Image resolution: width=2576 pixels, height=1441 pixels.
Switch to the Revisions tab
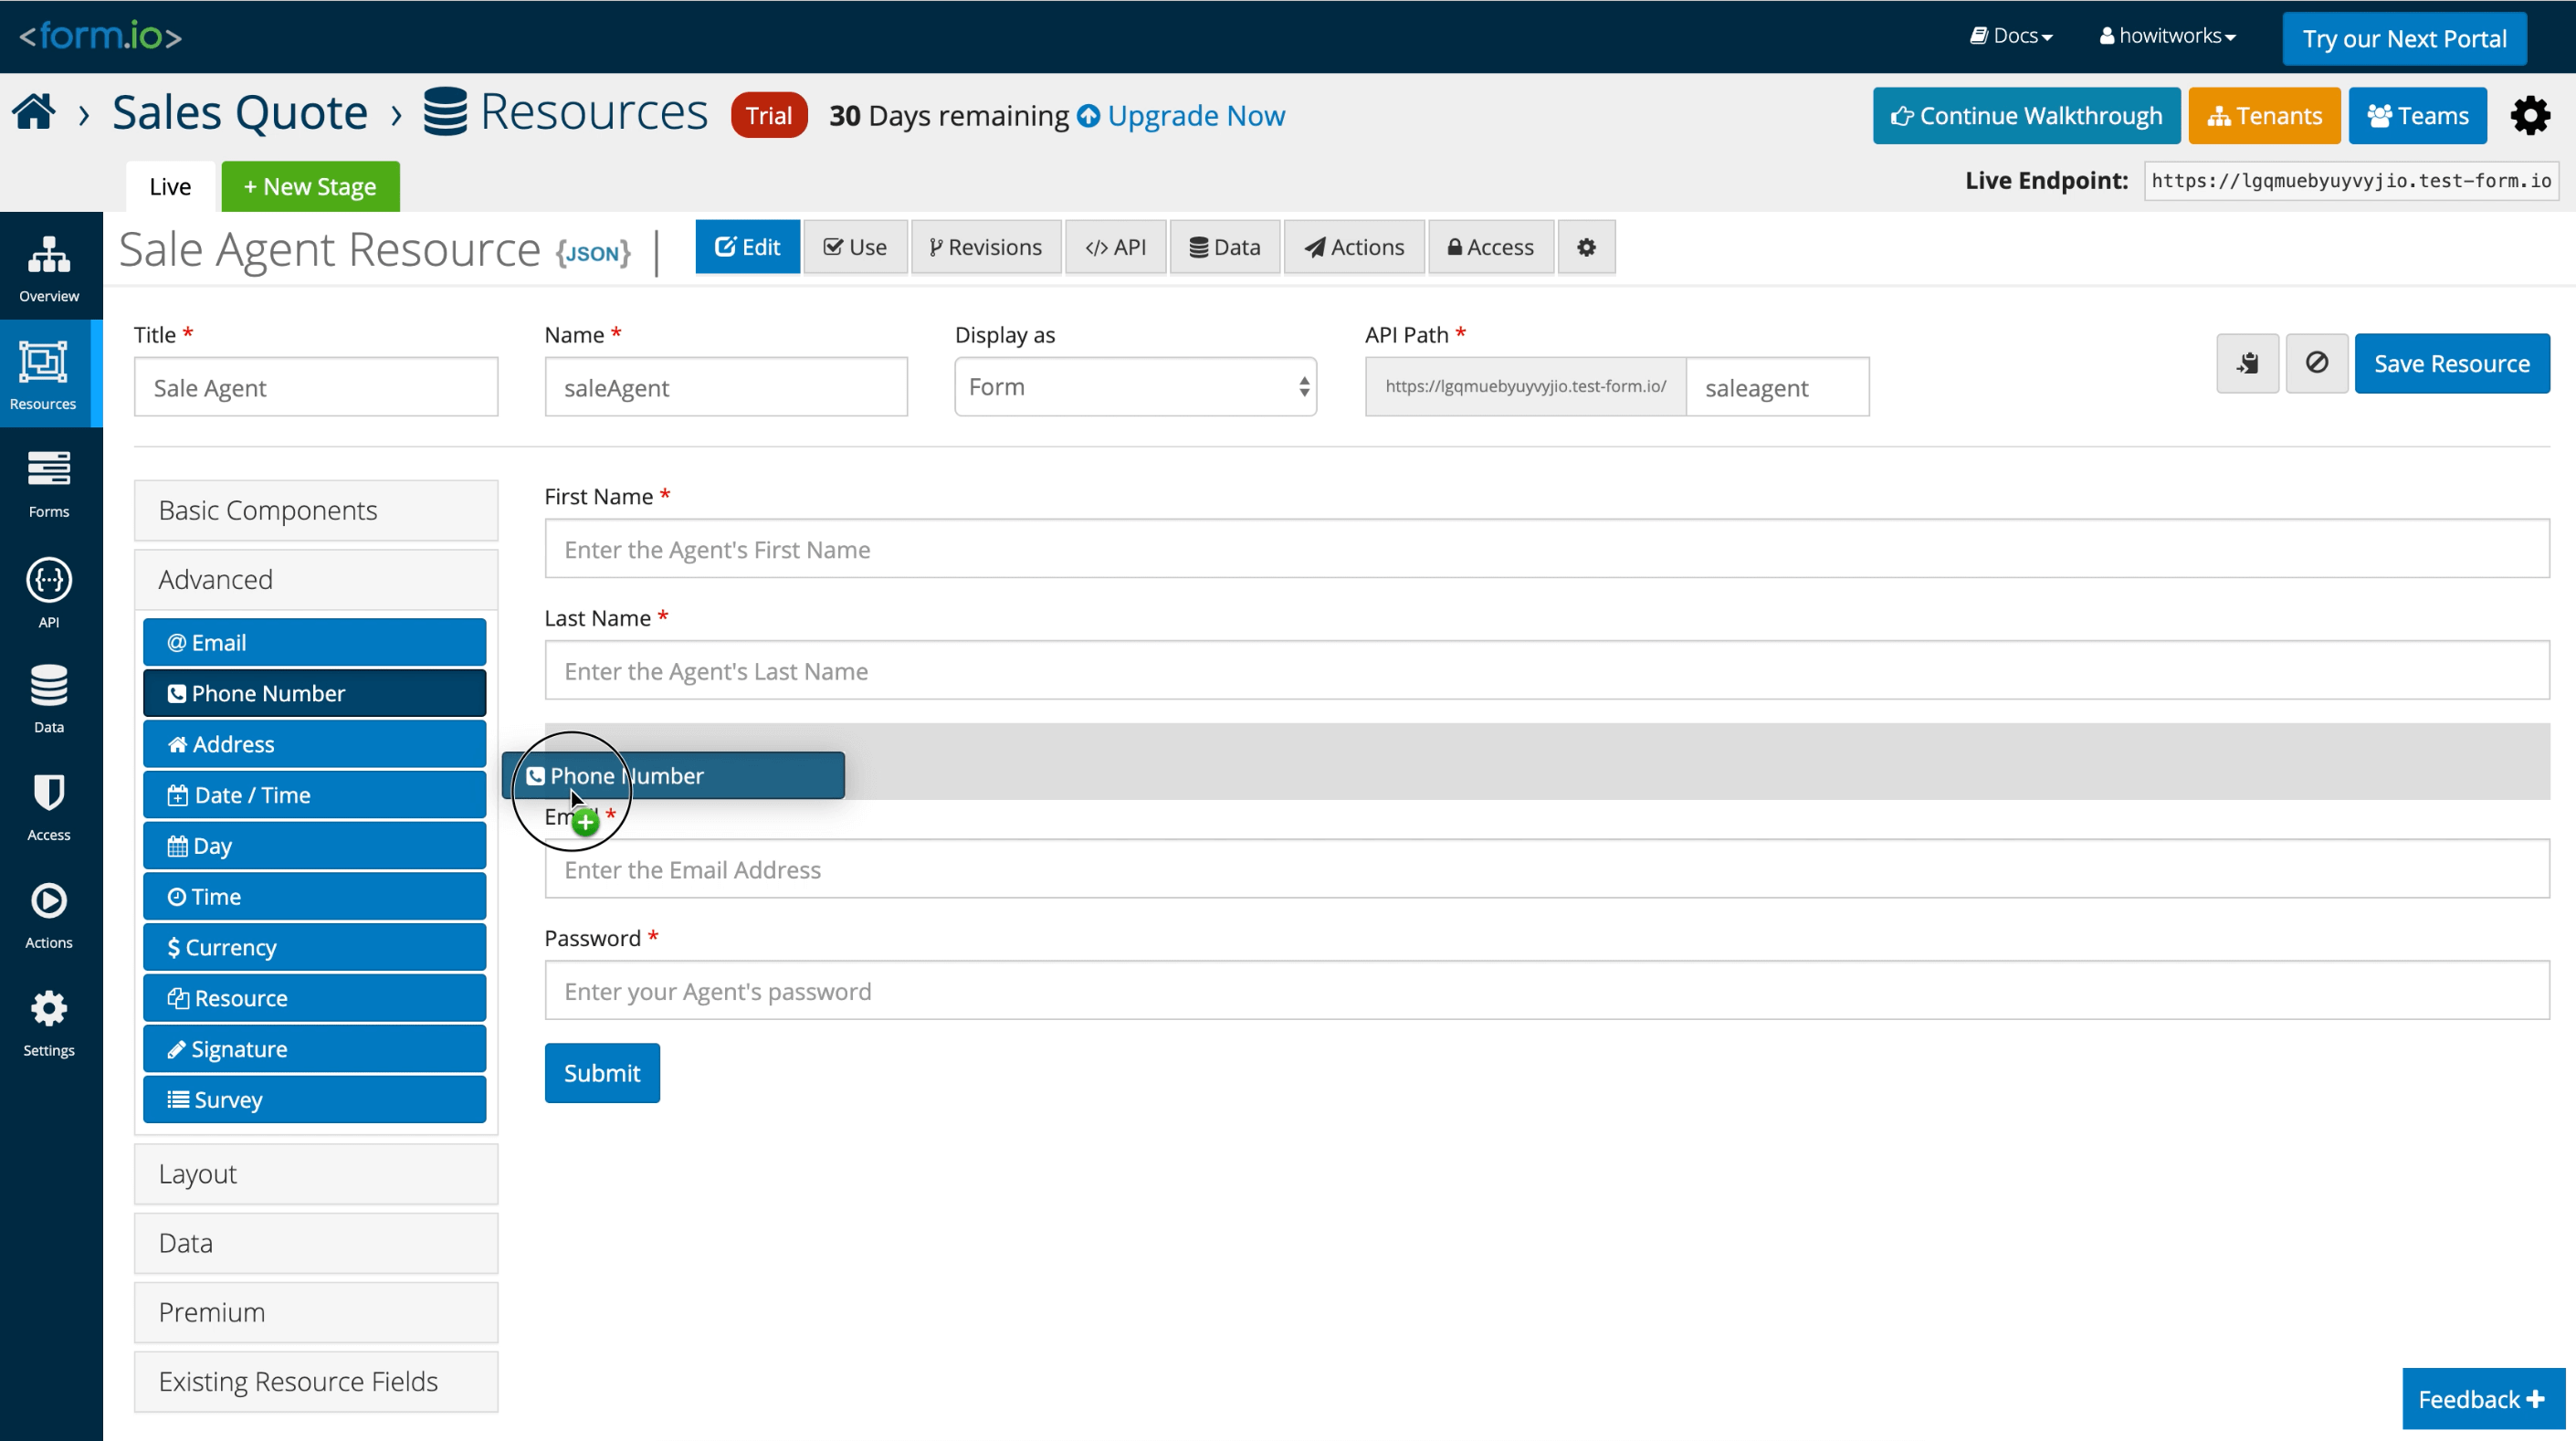click(985, 247)
